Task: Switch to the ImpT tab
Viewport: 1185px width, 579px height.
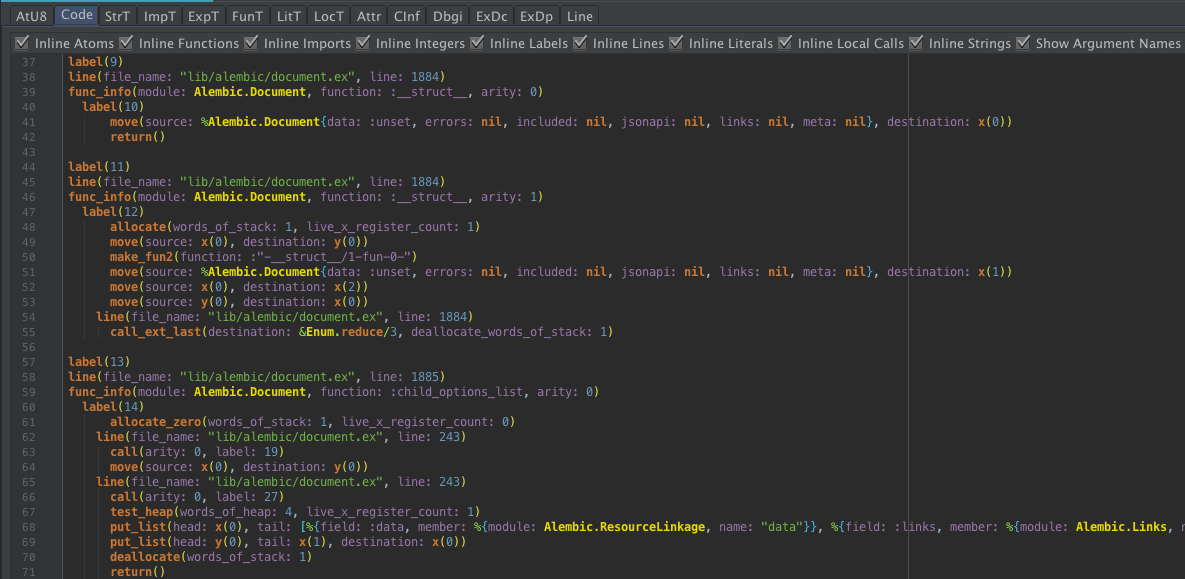Action: tap(159, 16)
